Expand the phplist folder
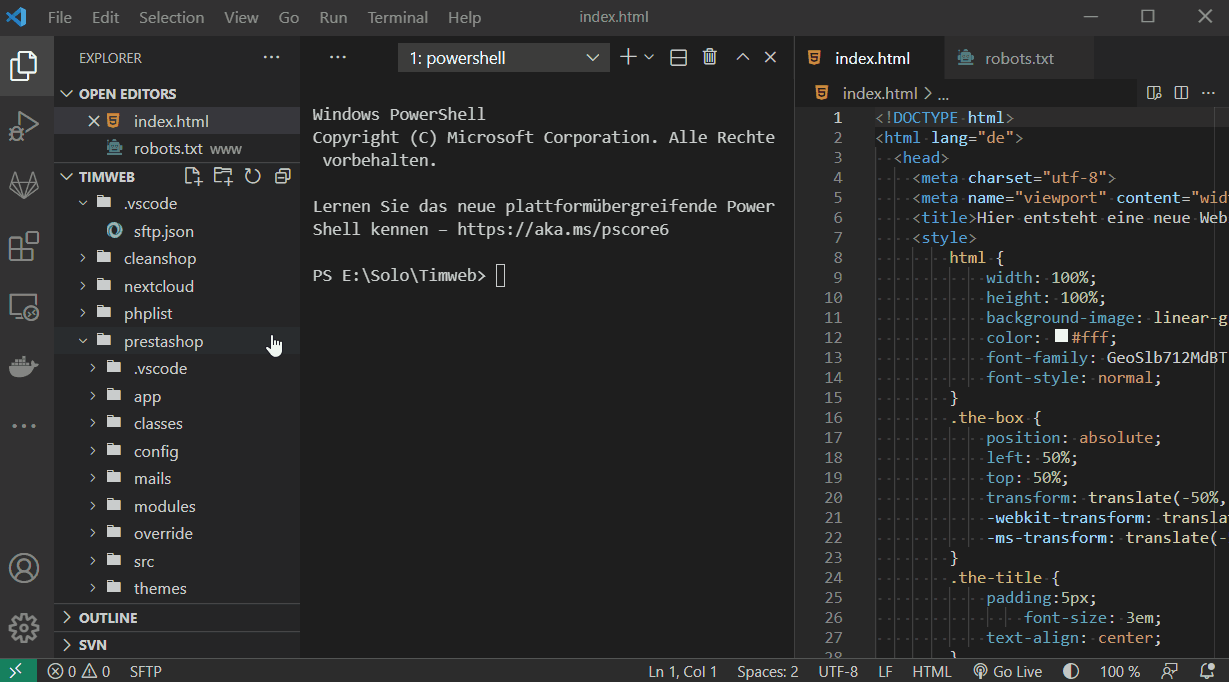 pos(177,313)
